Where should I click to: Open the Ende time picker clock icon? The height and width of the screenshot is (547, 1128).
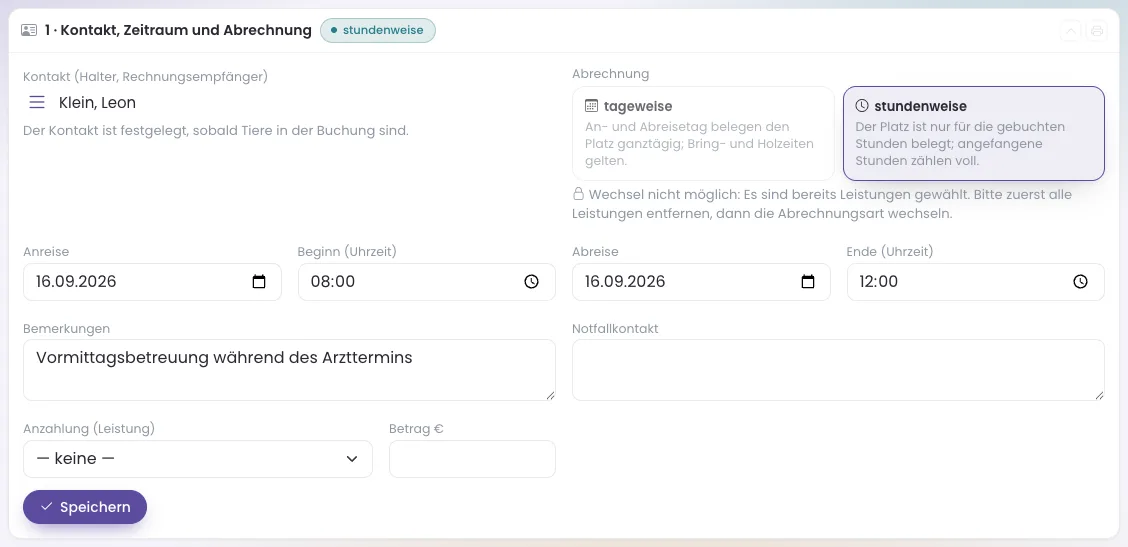(x=1081, y=281)
